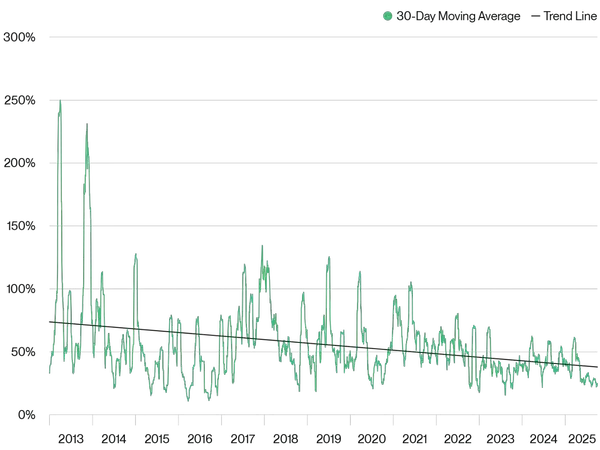Select the first data point of the green line
The image size is (600, 450).
(x=50, y=372)
